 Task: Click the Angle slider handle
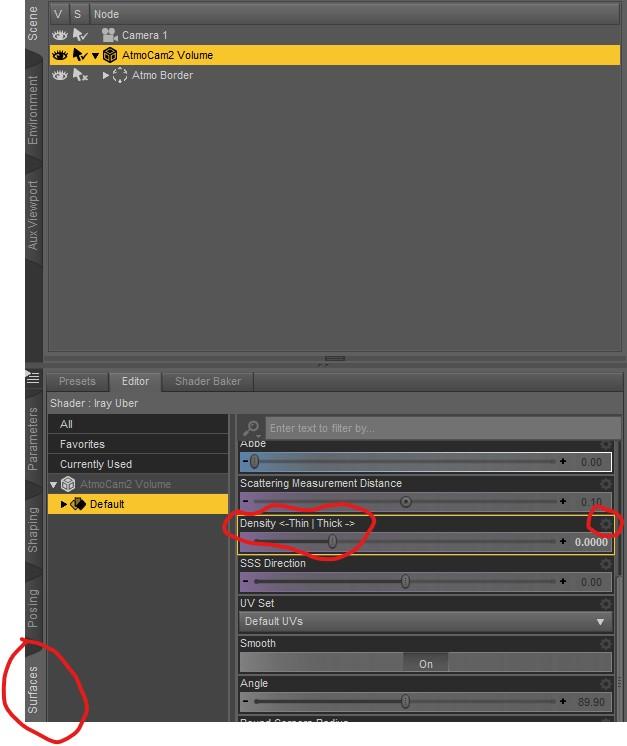[x=405, y=701]
